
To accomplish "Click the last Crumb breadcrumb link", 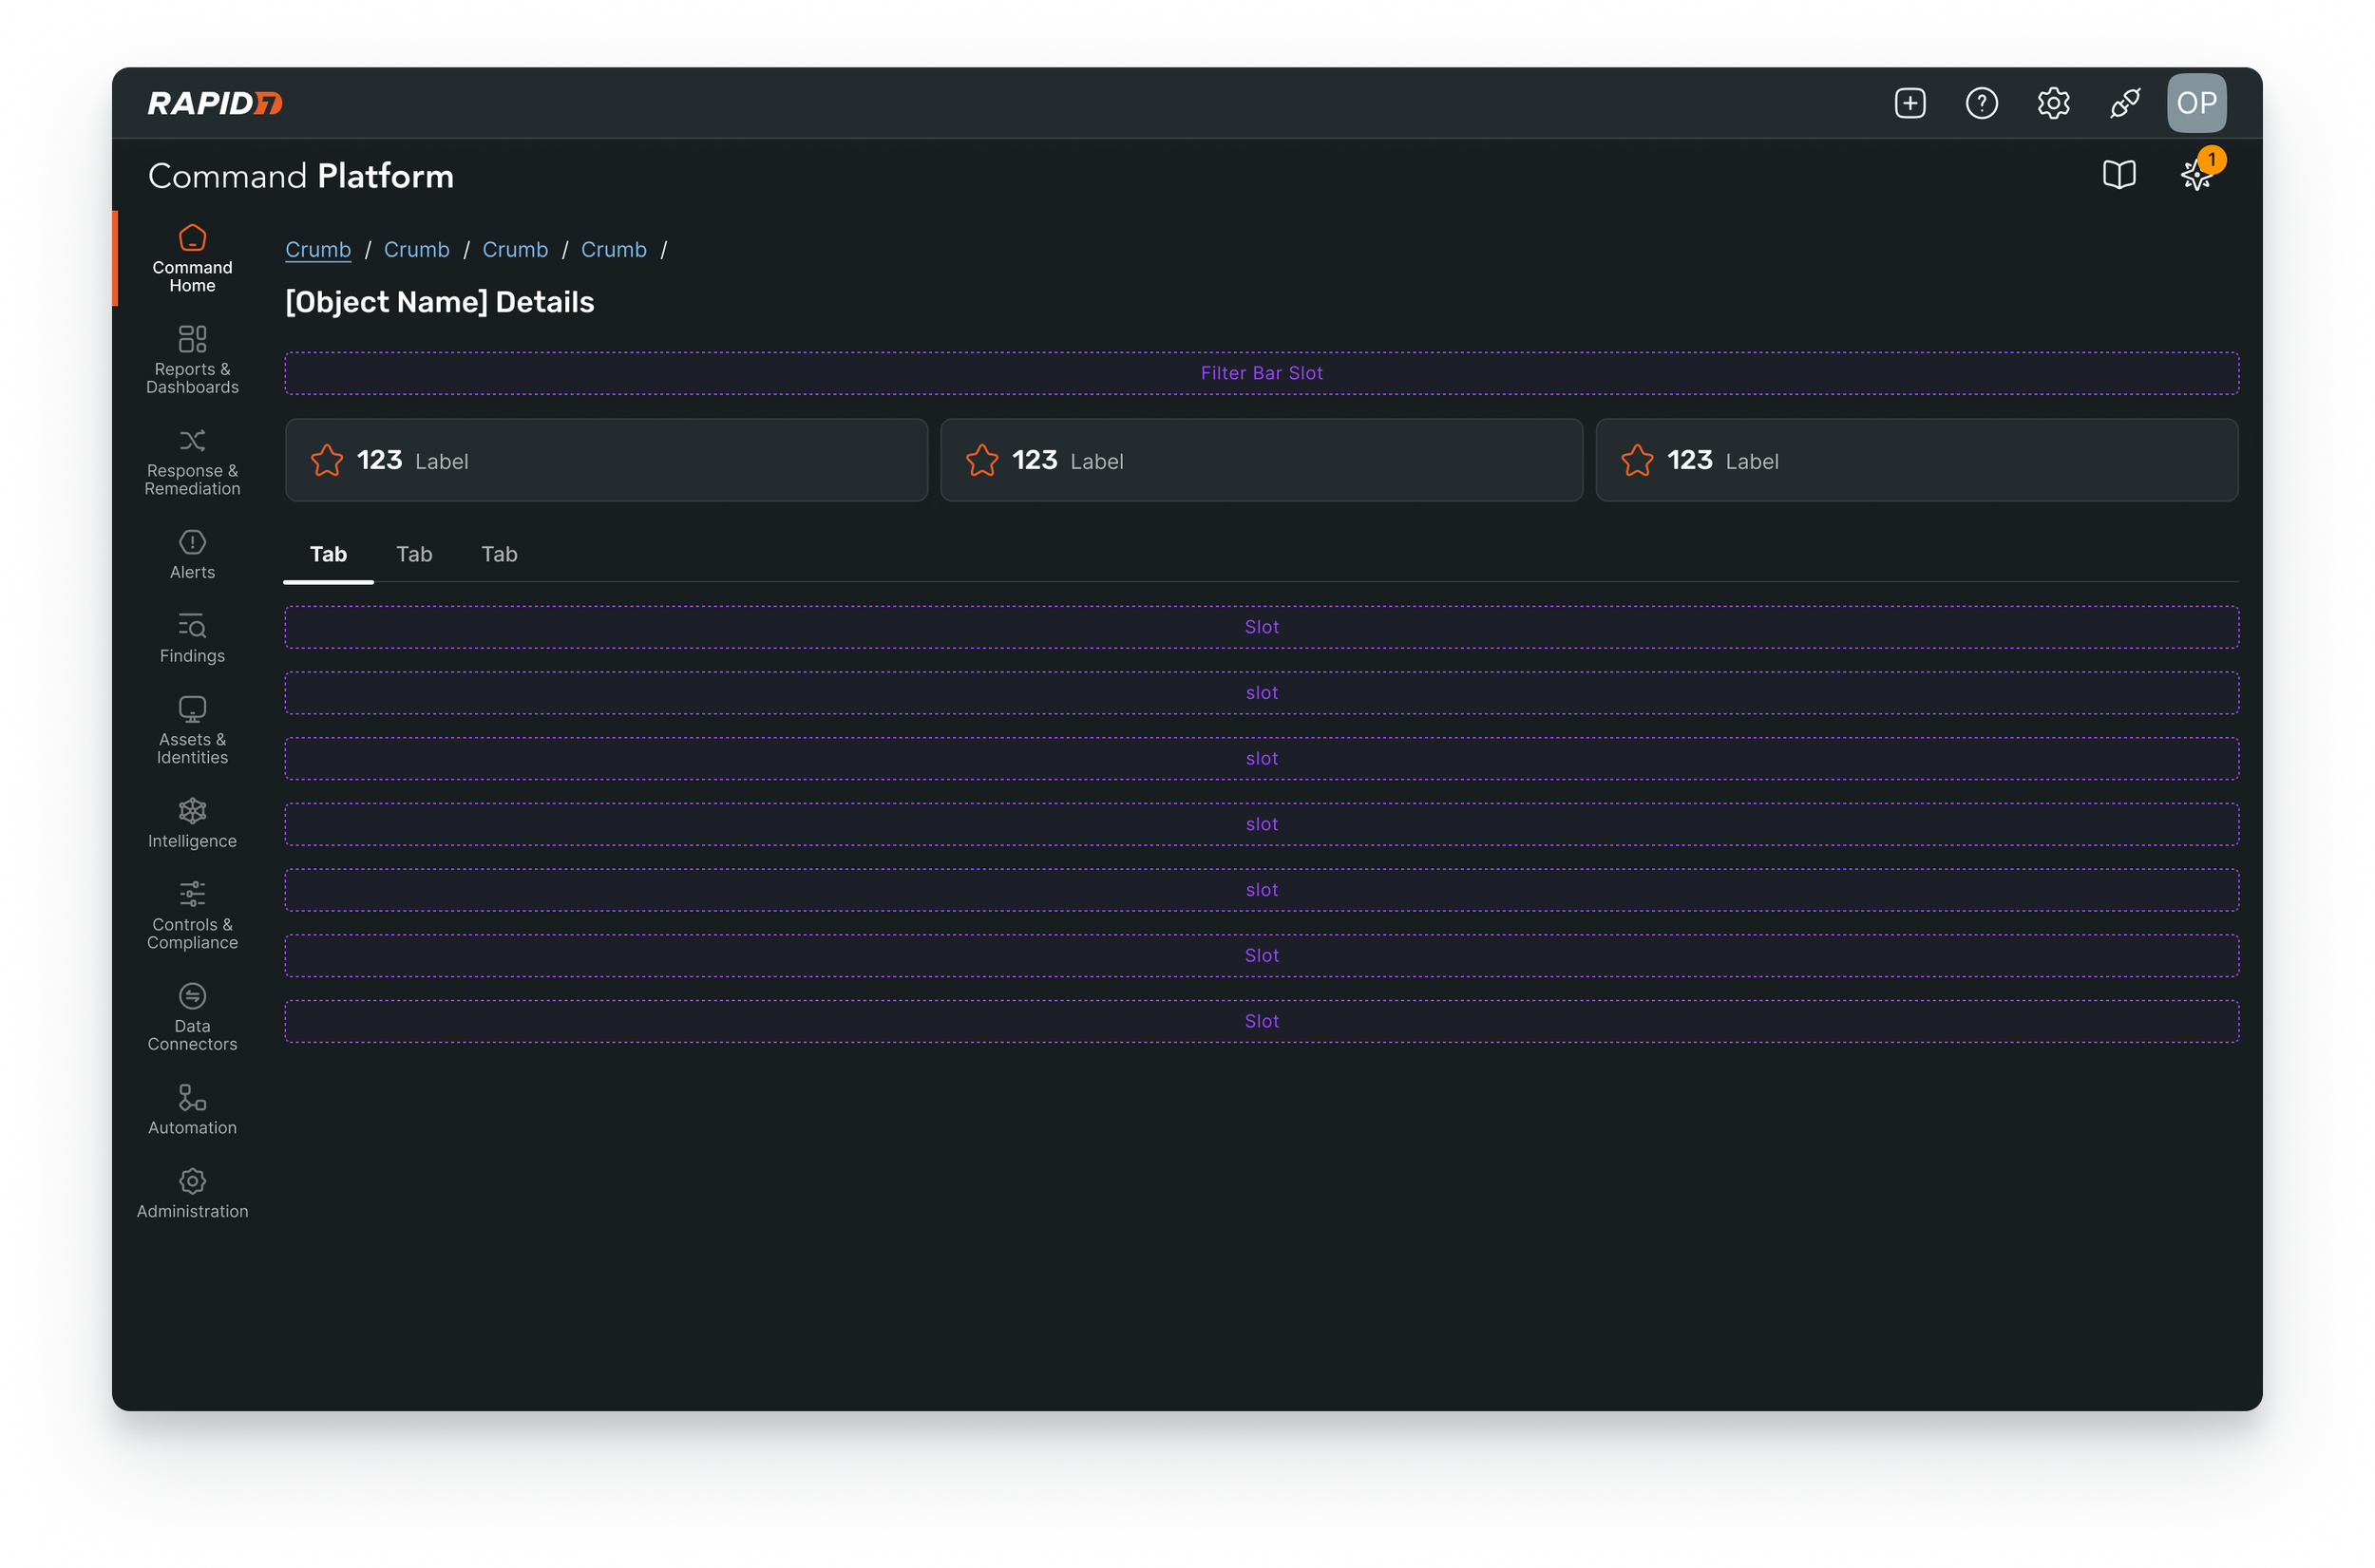I will 613,249.
